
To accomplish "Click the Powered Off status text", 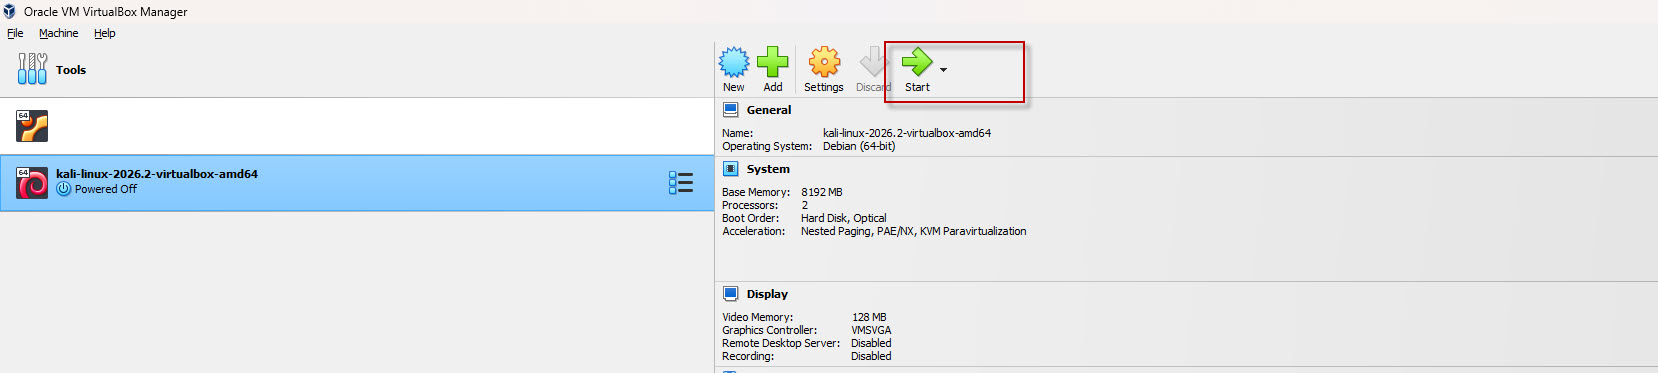I will pyautogui.click(x=106, y=189).
